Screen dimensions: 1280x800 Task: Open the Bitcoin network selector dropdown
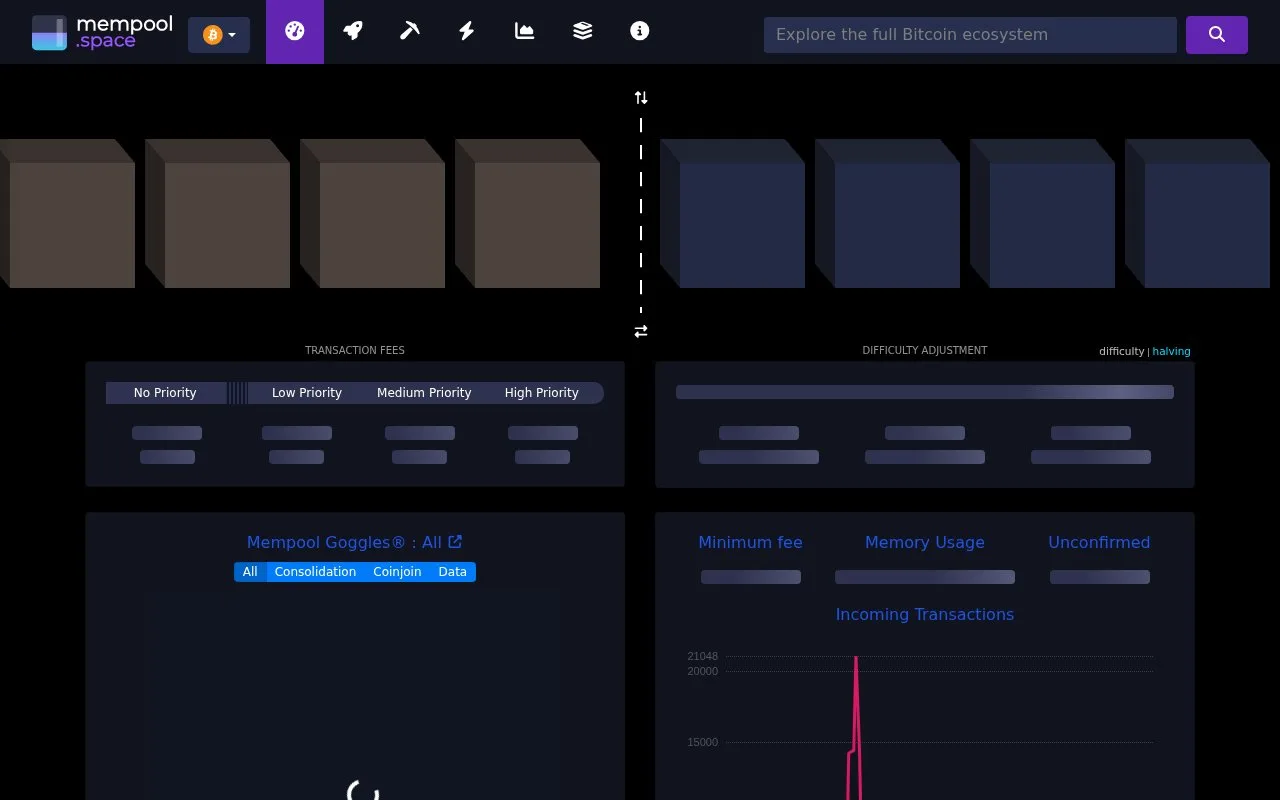219,35
